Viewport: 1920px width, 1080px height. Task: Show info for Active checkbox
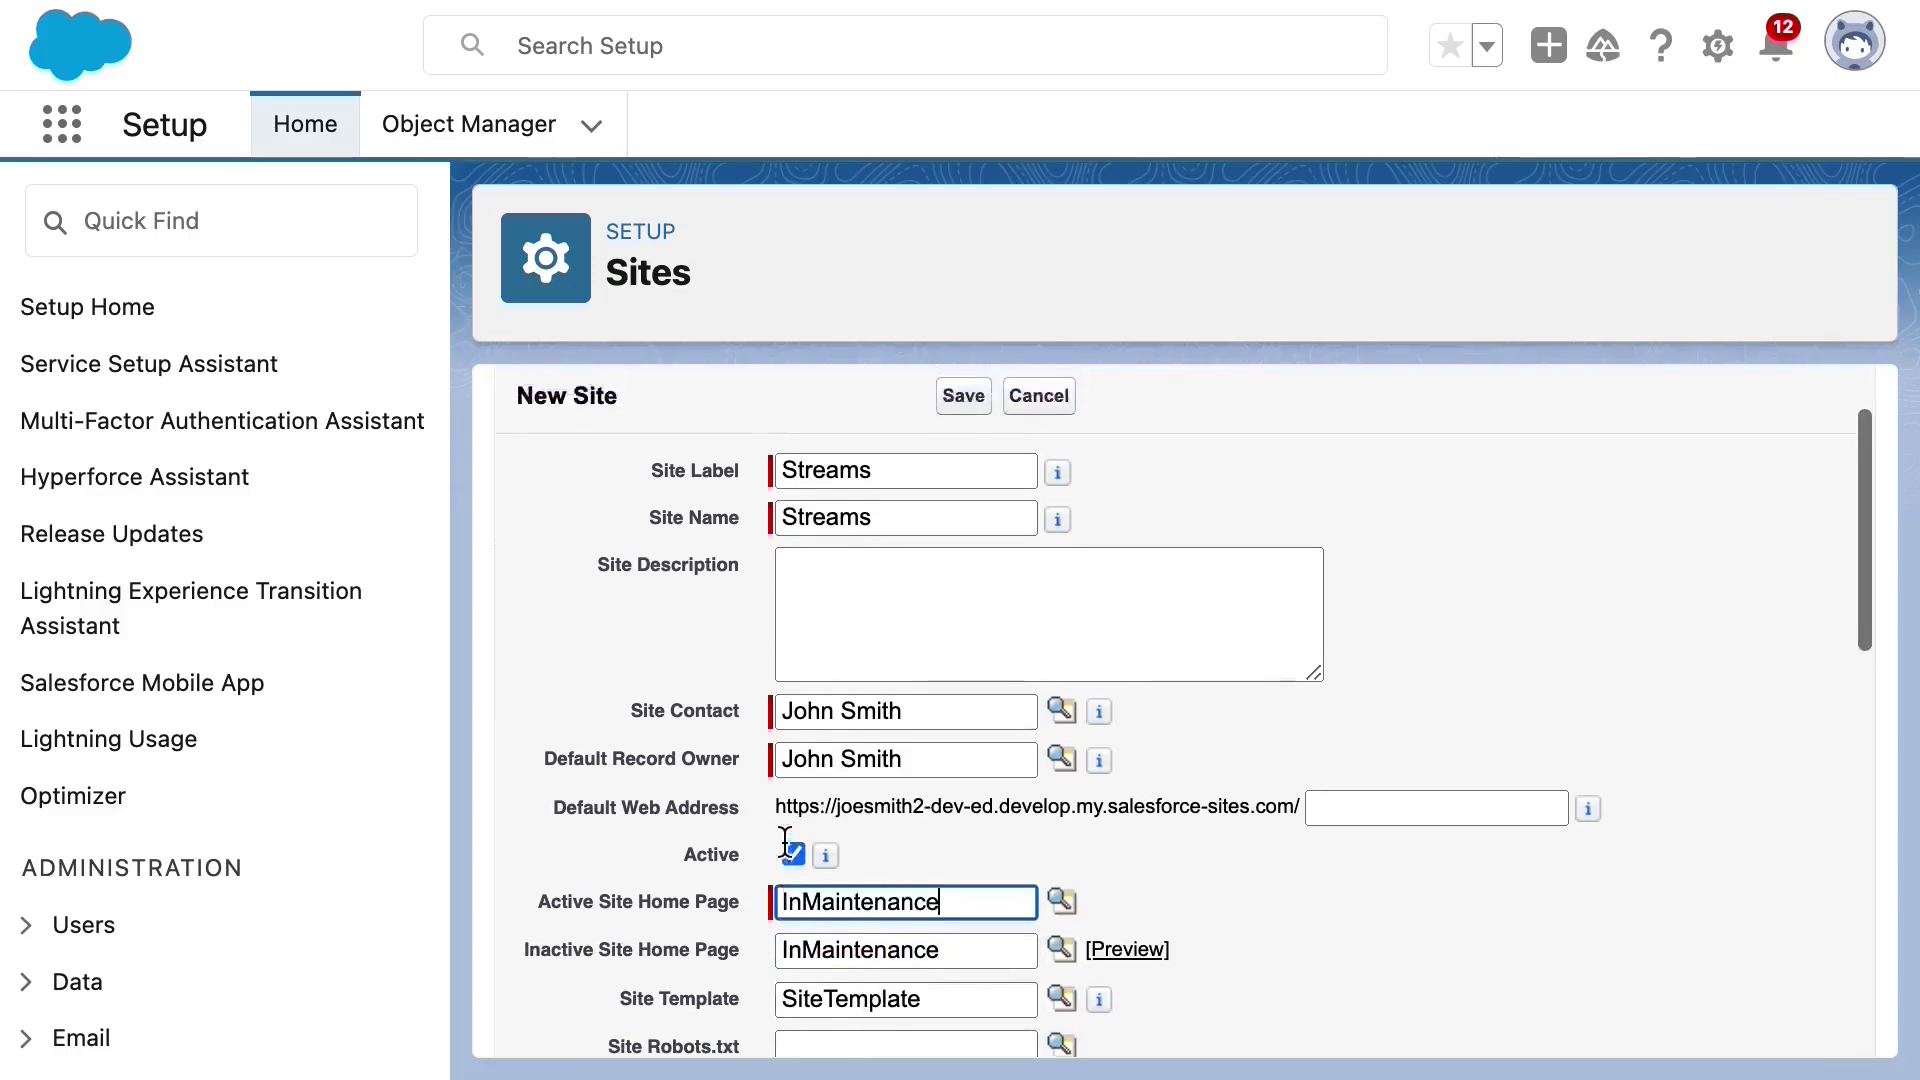(826, 856)
